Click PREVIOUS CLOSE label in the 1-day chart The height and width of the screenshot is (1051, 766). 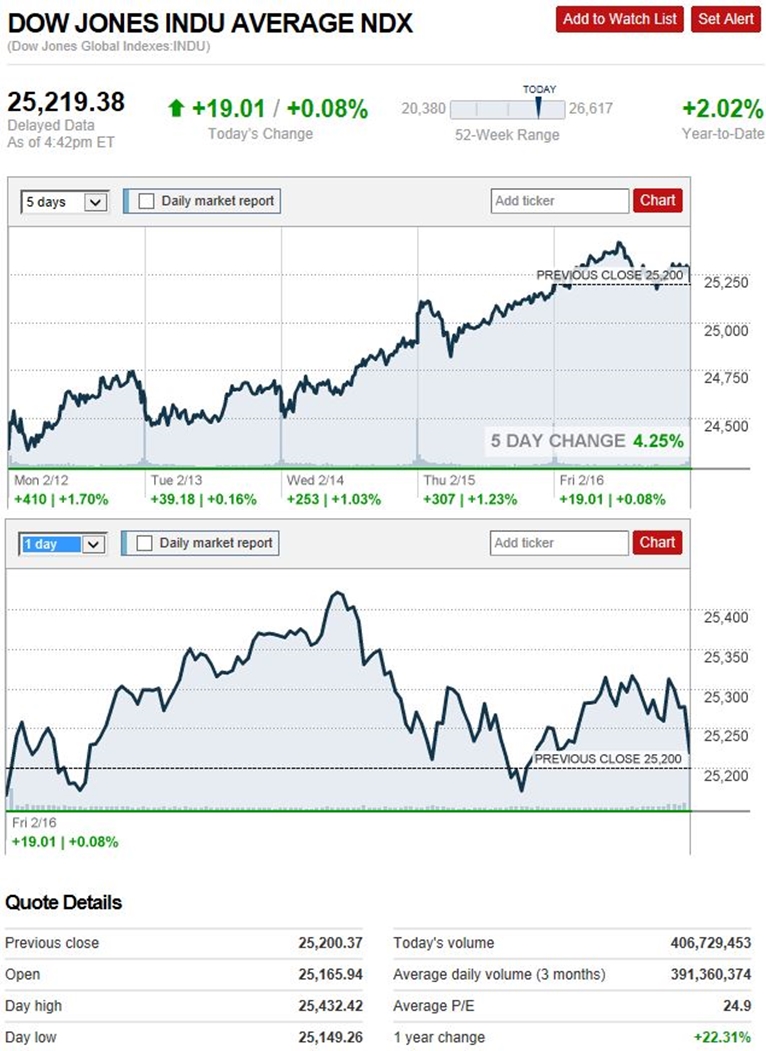tap(608, 759)
